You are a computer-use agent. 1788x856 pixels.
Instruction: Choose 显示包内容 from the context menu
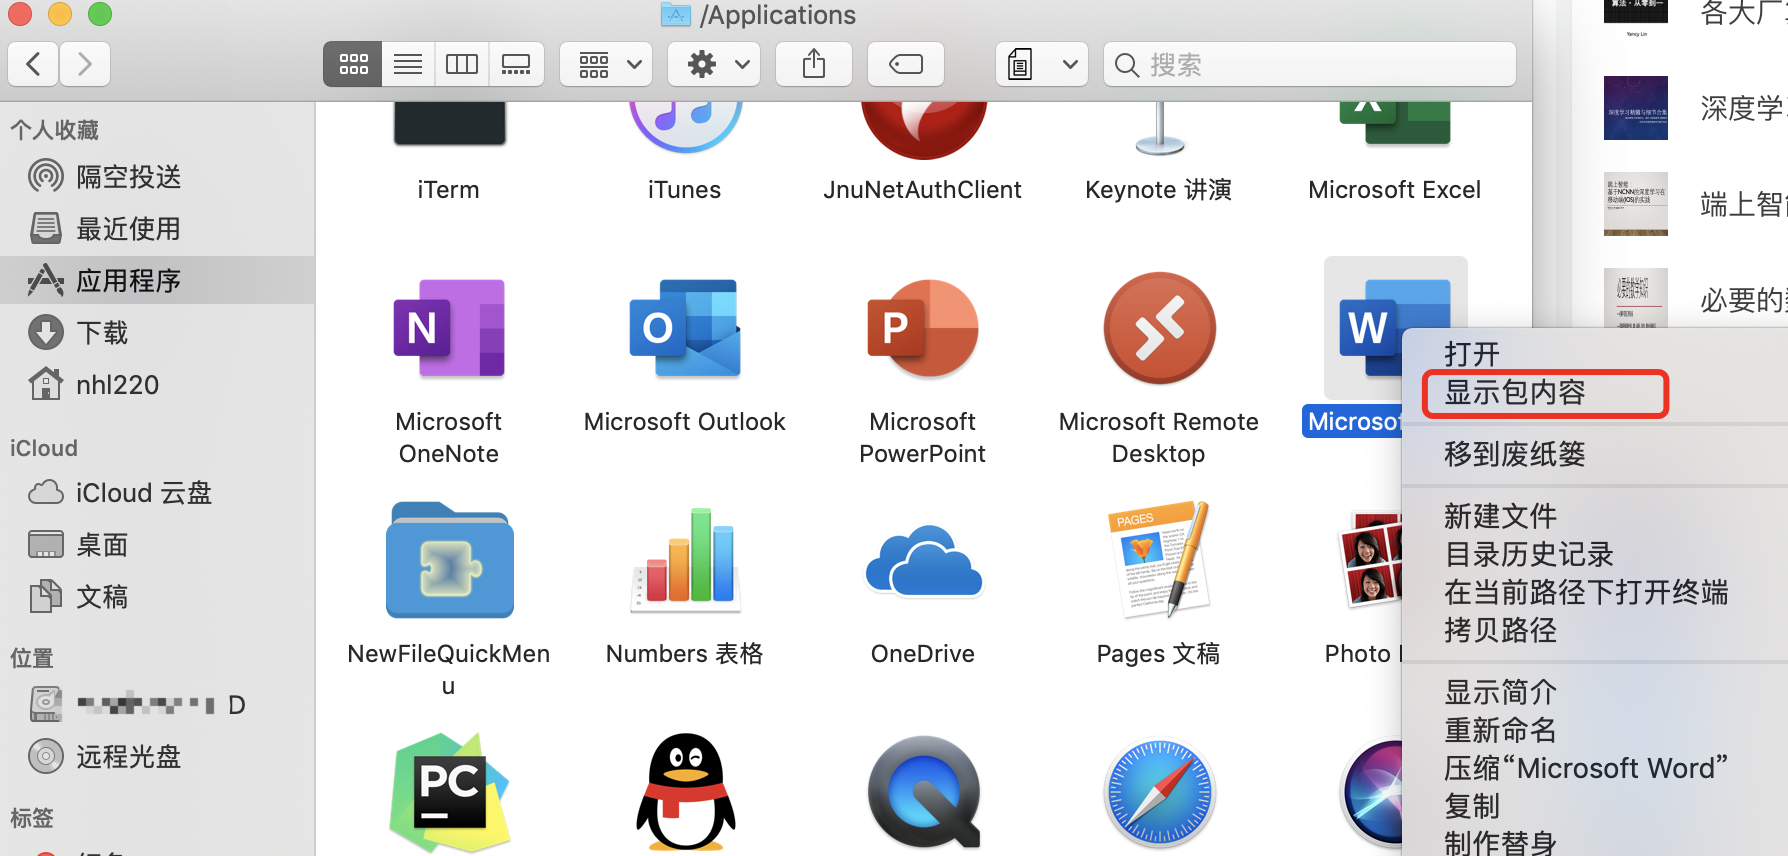click(x=1595, y=393)
